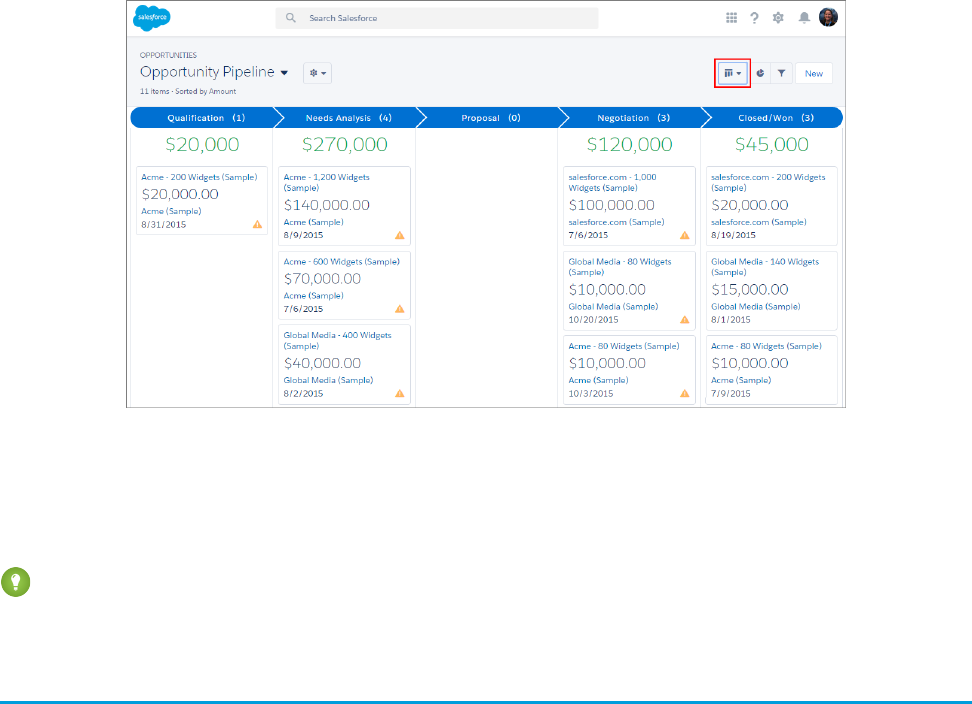Select the Closed/Won (3) stage header
972x704 pixels.
click(x=775, y=118)
